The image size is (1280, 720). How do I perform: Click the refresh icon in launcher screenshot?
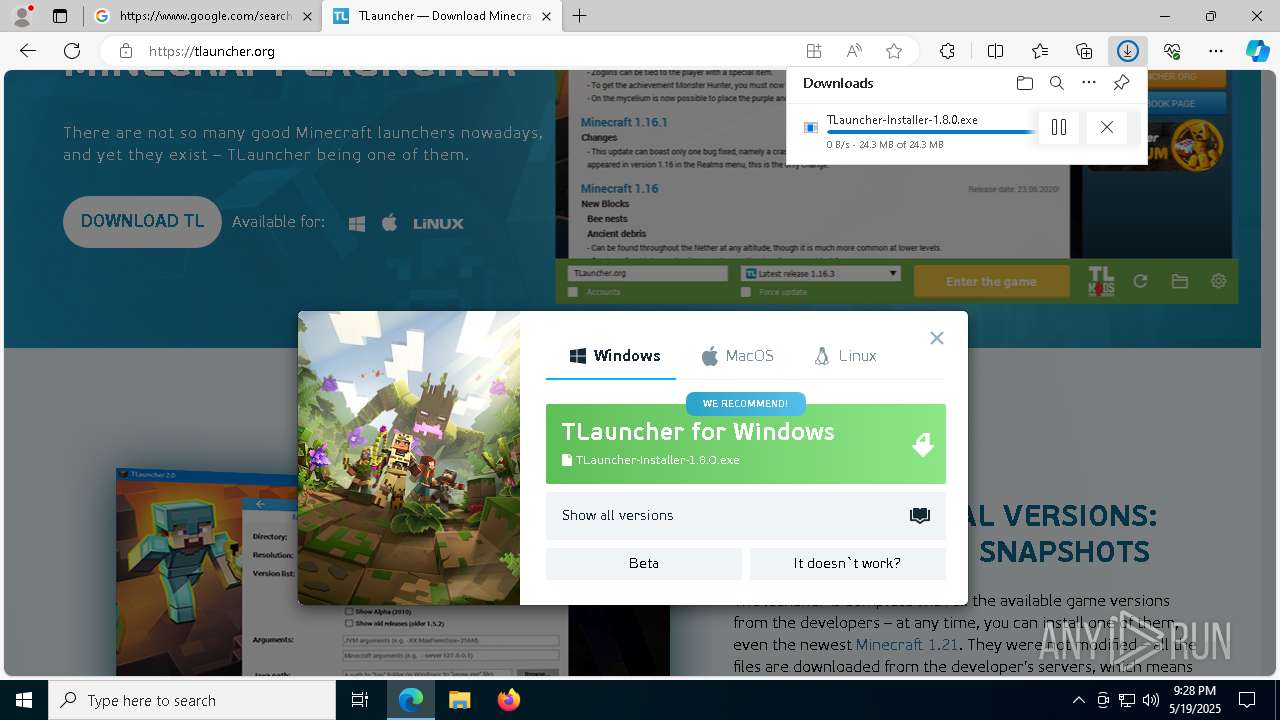1140,281
